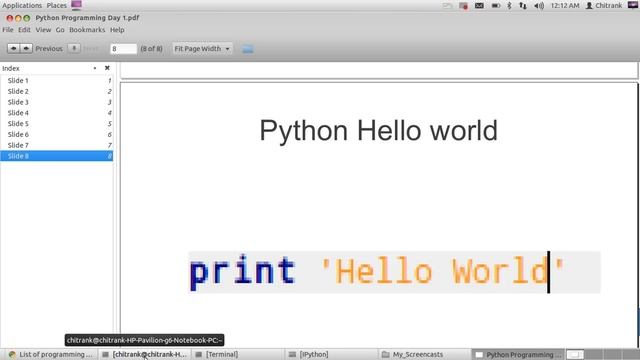640x360 pixels.
Task: Open the network connection indicator
Action: [x=523, y=6]
